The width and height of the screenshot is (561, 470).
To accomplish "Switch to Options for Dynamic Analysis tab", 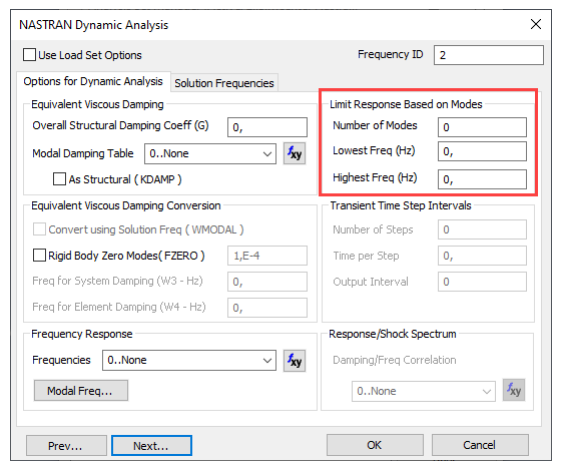I will point(93,82).
